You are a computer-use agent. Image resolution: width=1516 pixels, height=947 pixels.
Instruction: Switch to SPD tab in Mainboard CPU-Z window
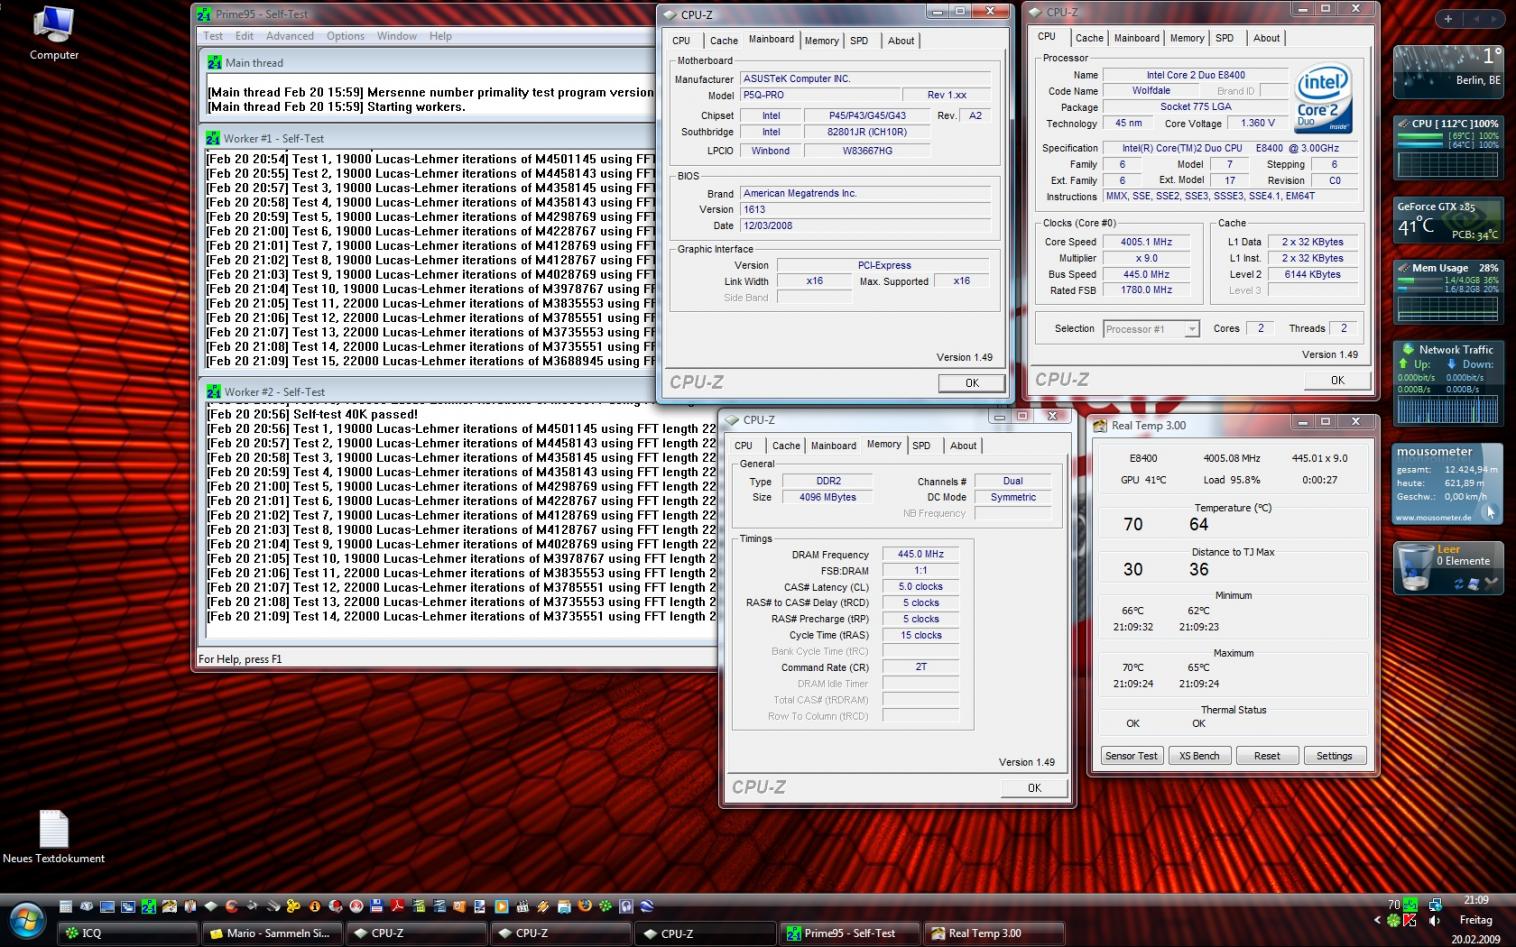(x=859, y=41)
